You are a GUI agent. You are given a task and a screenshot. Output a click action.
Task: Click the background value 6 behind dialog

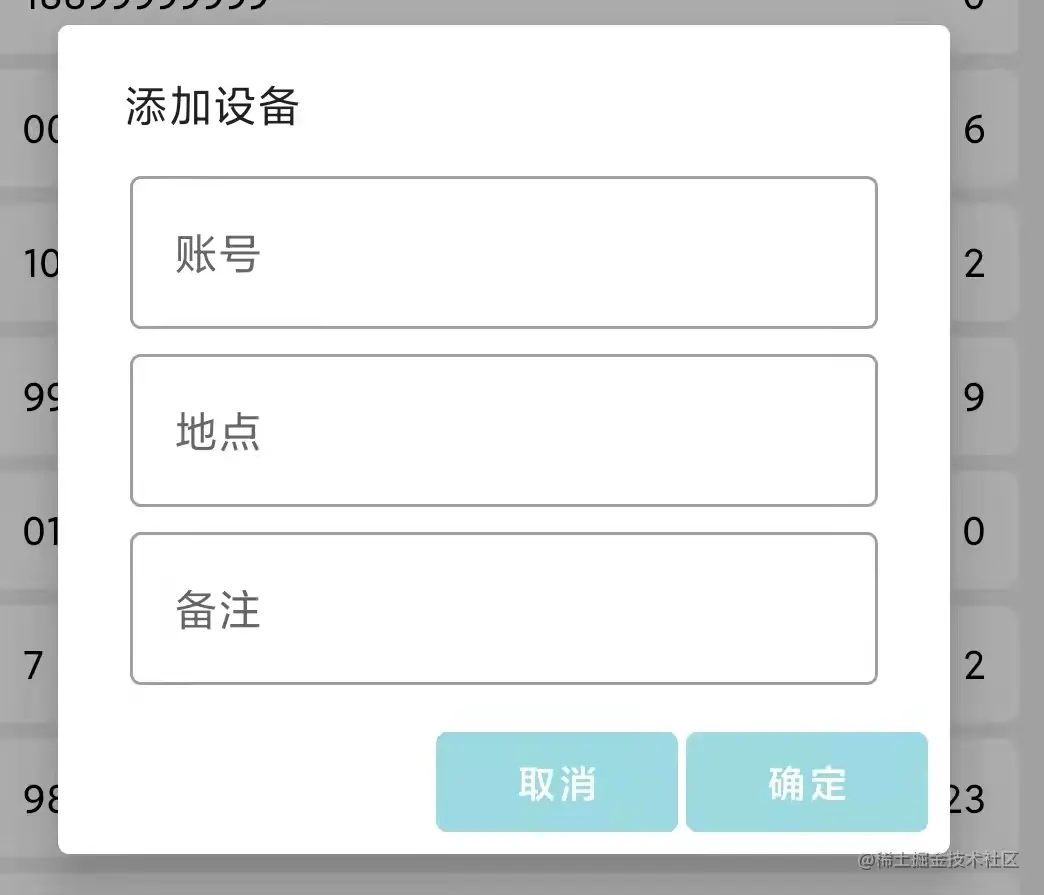click(975, 130)
